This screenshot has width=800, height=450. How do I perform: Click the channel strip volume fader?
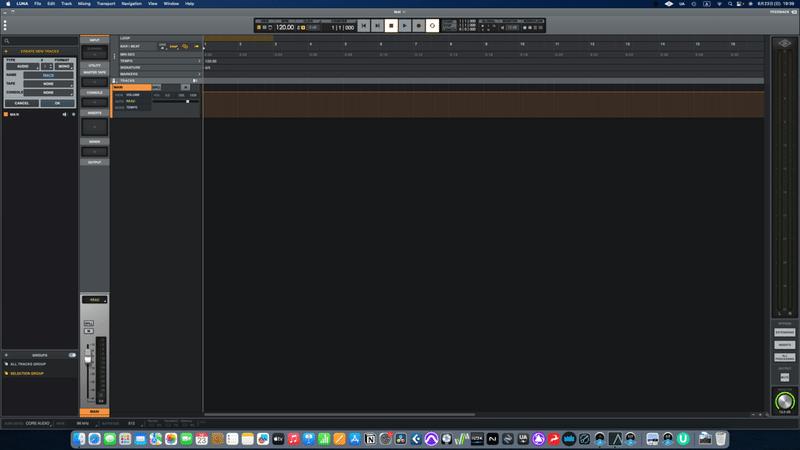[x=88, y=357]
